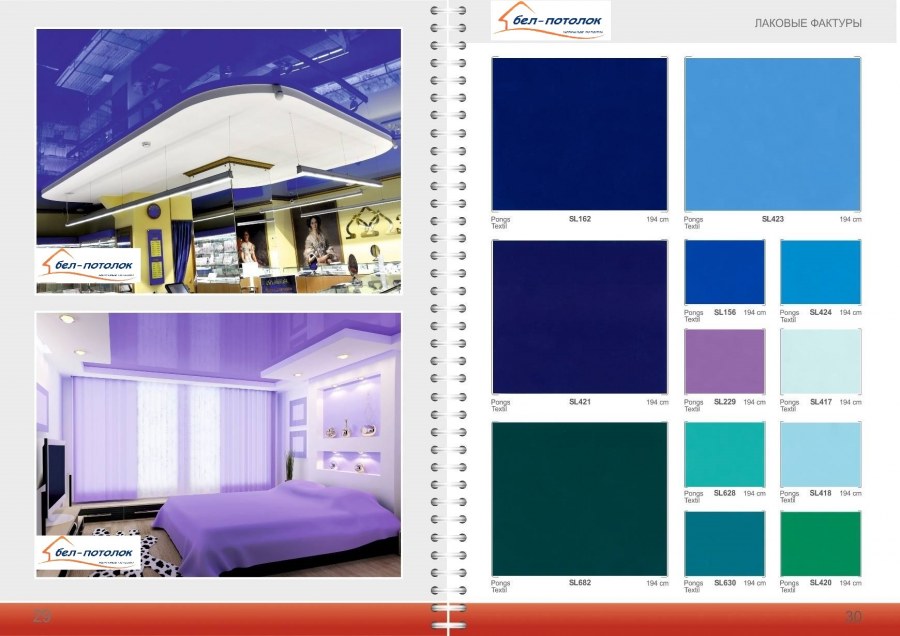The width and height of the screenshot is (900, 636).
Task: Click page number 30 in the footer
Action: [853, 615]
